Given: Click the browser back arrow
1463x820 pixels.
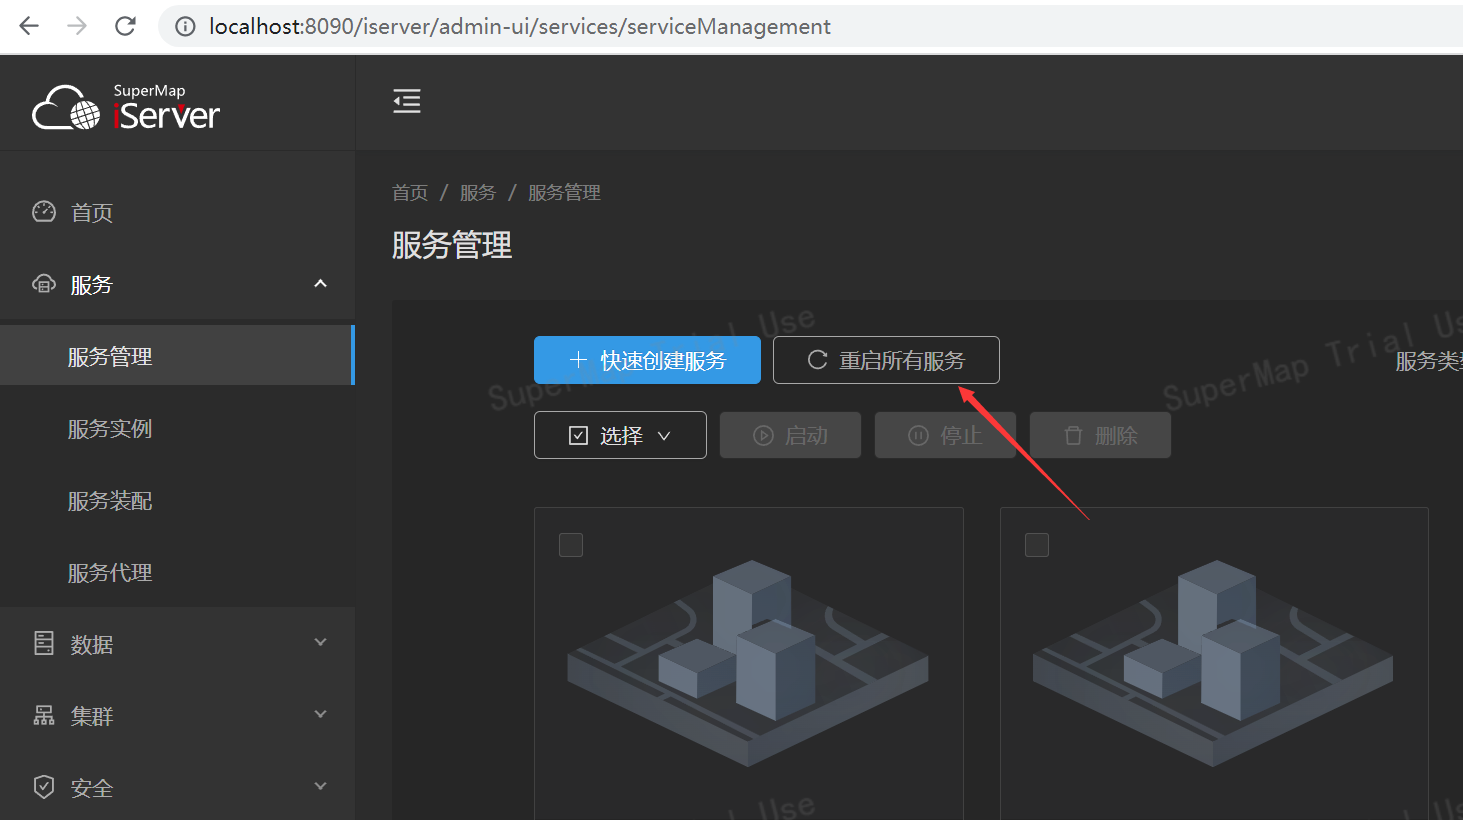Looking at the screenshot, I should tap(29, 26).
